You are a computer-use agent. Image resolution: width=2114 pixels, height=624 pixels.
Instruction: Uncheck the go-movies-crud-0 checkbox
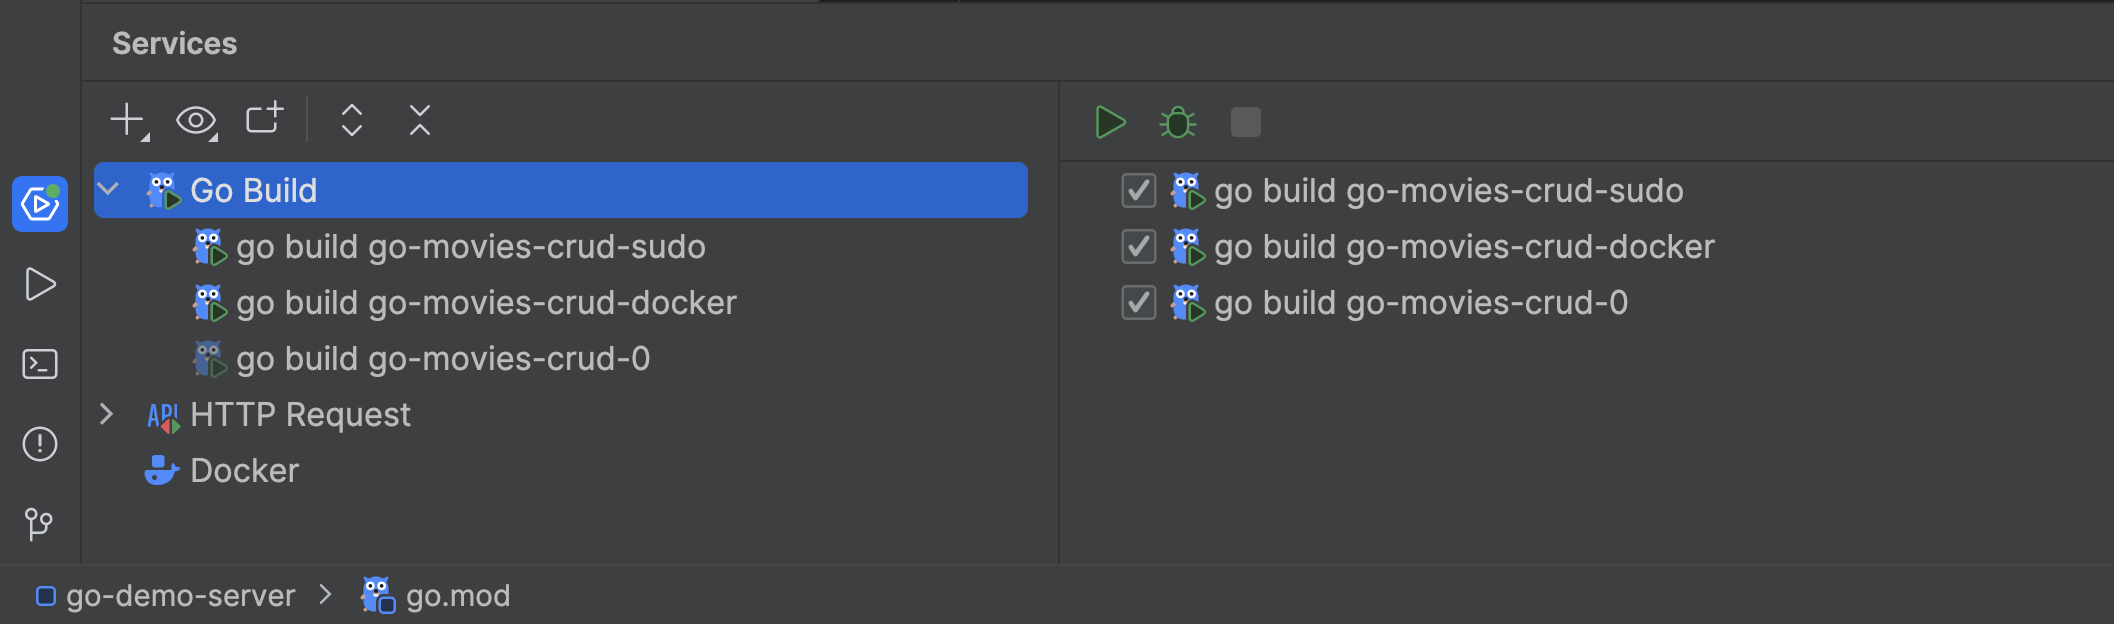tap(1139, 302)
